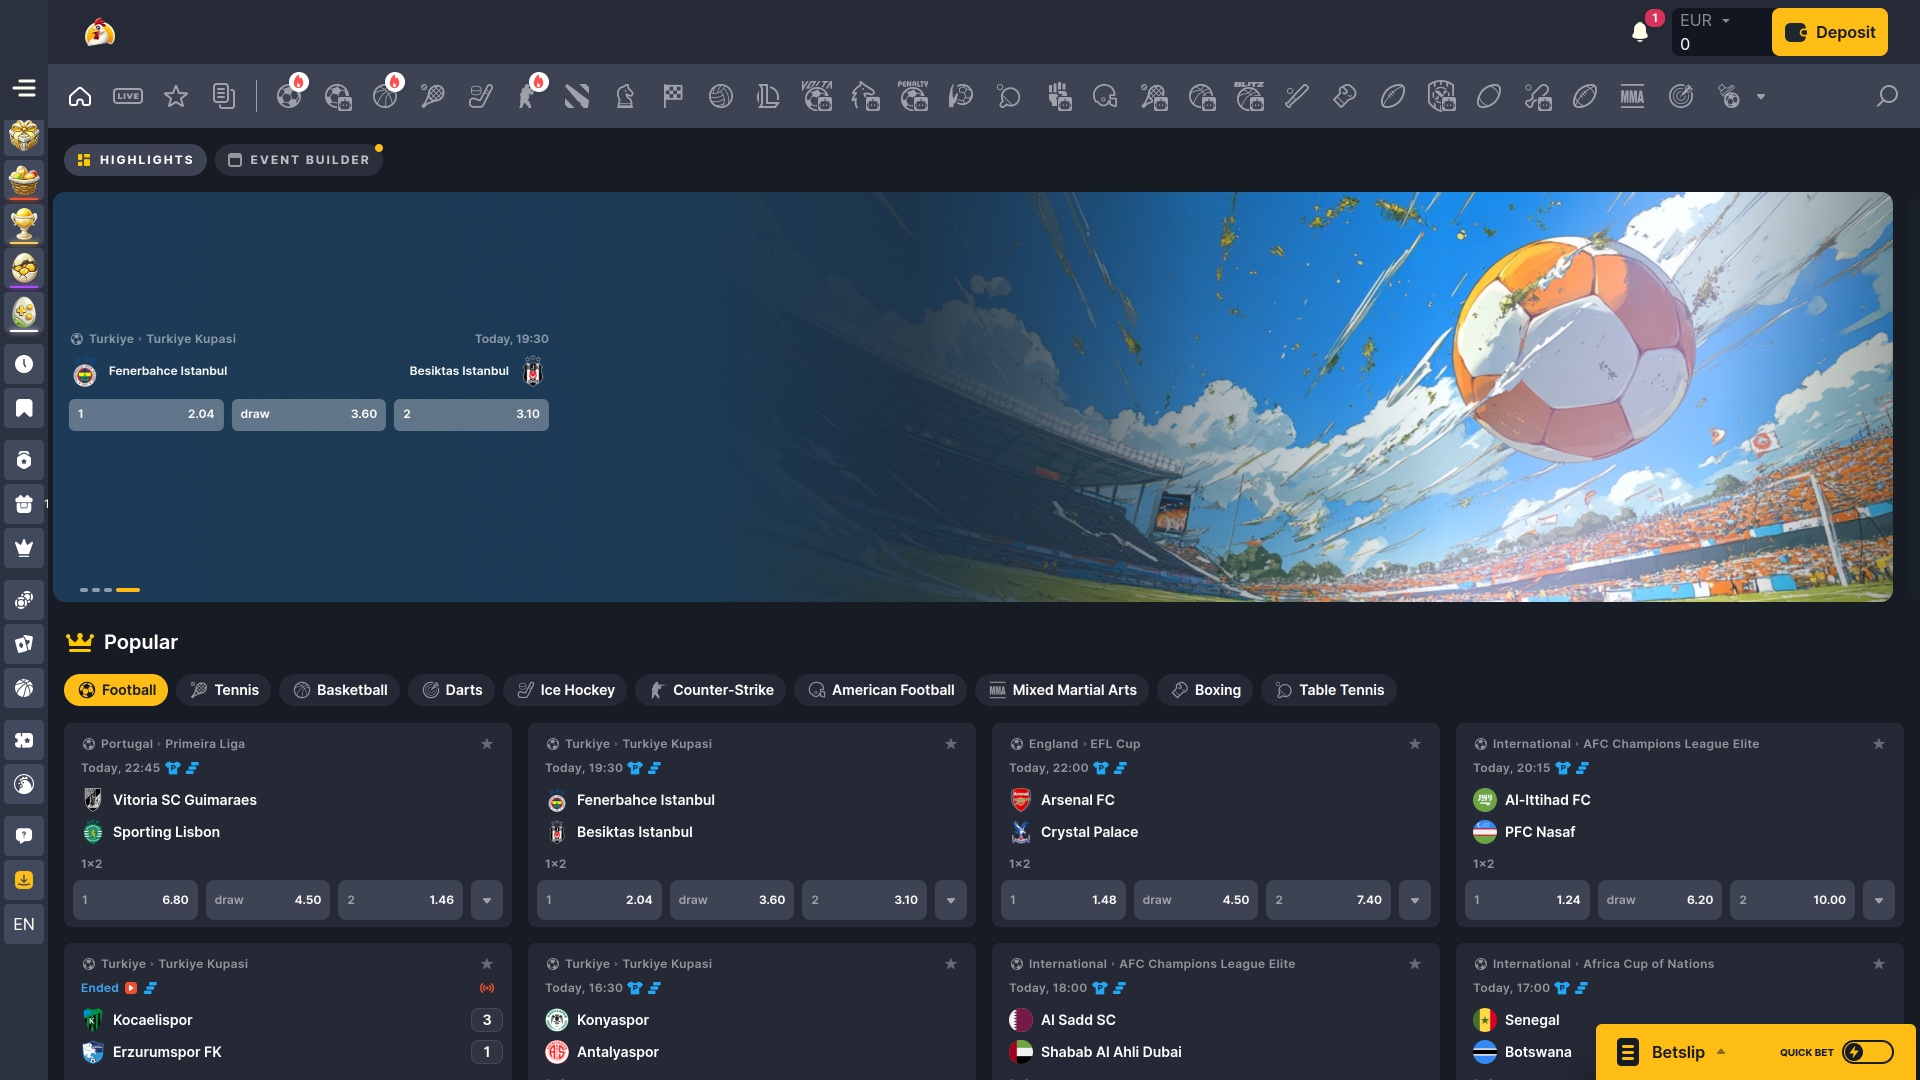Open the notifications bell
Screen dimensions: 1920x1080
point(1640,31)
